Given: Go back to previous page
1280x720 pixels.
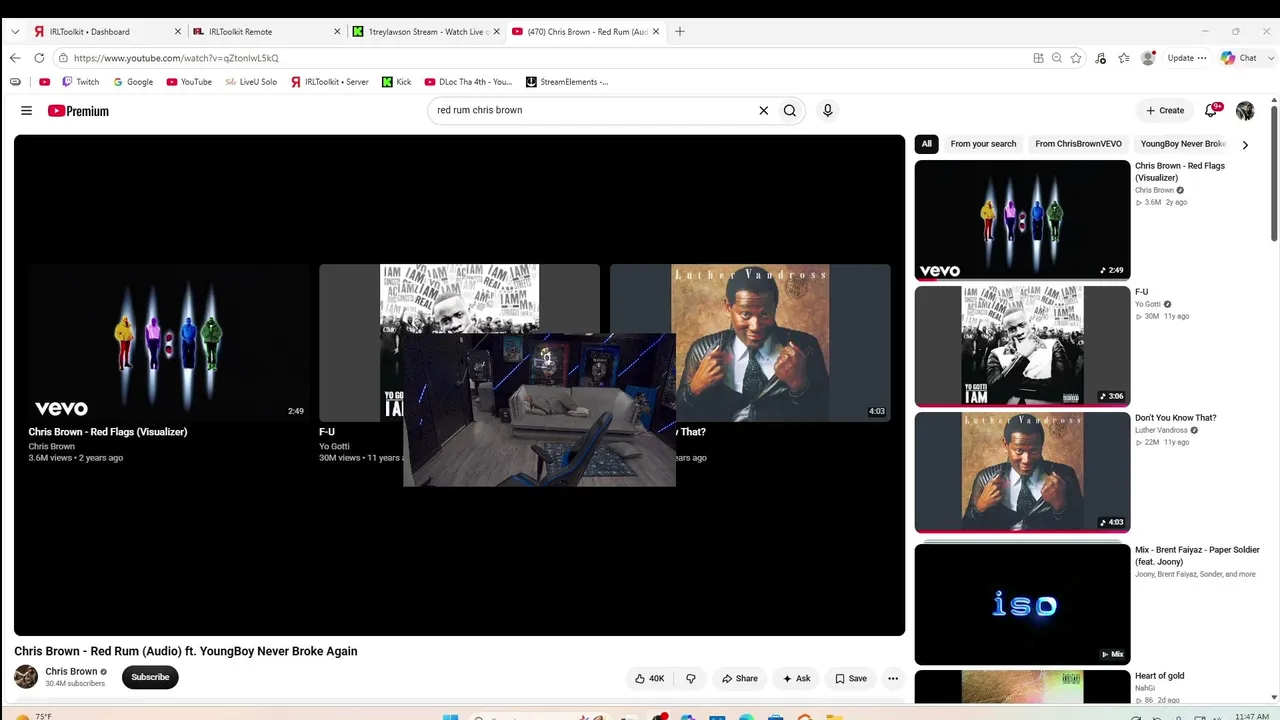Looking at the screenshot, I should tap(15, 58).
